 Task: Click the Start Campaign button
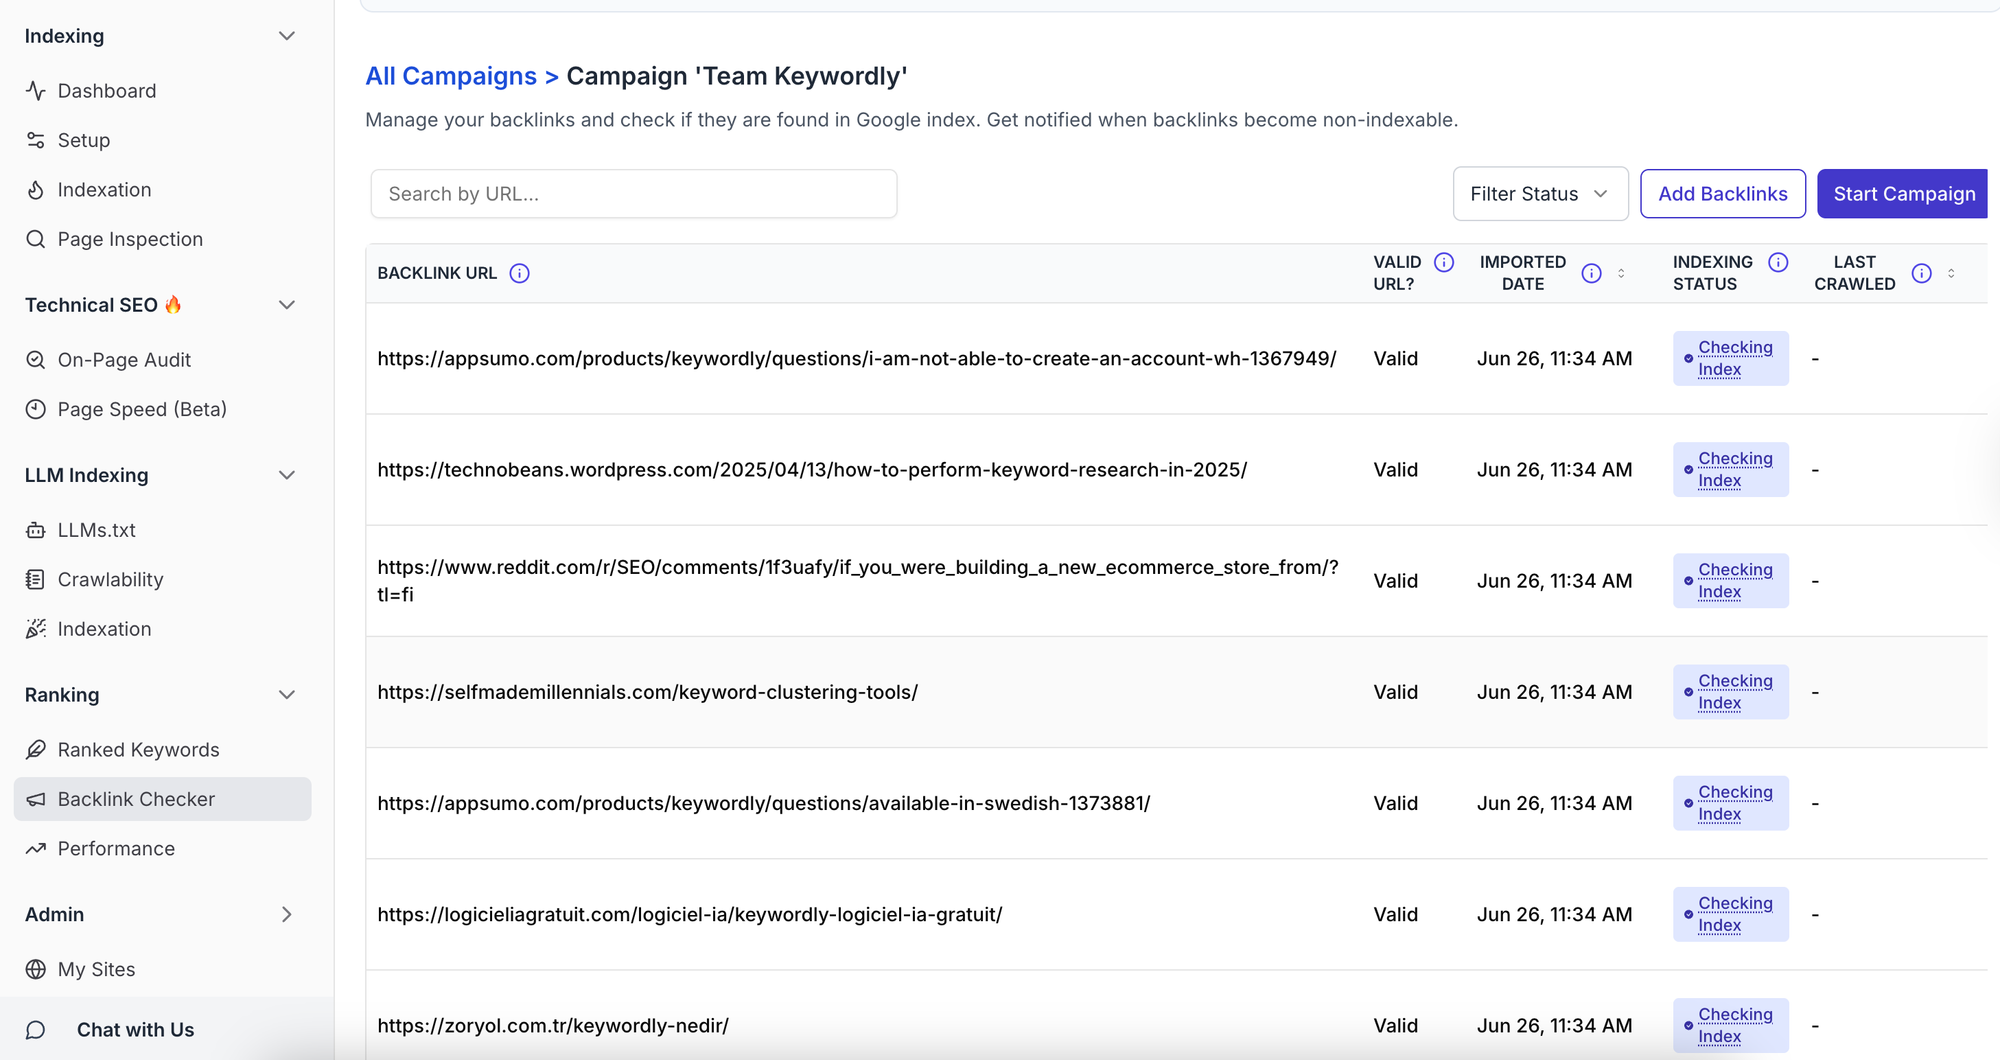(1903, 194)
